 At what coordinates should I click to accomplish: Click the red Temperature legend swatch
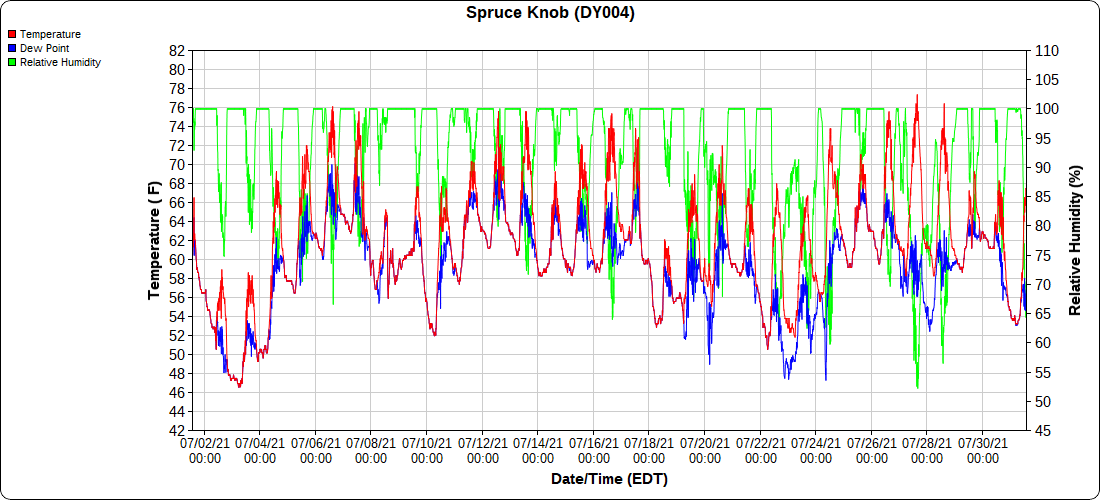(x=12, y=34)
